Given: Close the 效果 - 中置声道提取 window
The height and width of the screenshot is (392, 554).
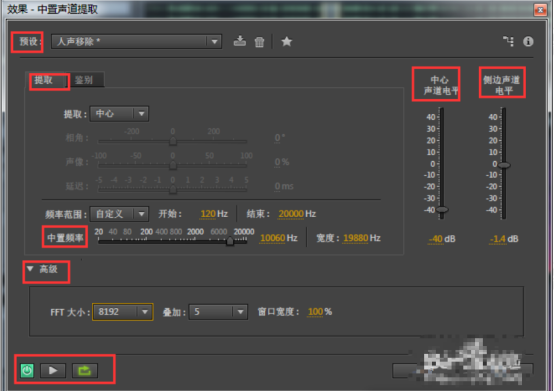Looking at the screenshot, I should point(540,10).
